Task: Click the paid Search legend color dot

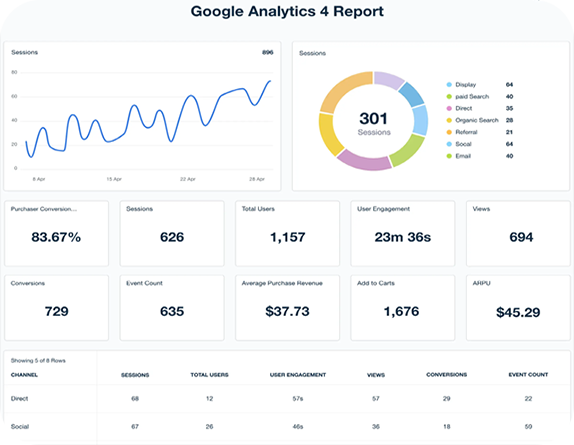Action: coord(449,97)
